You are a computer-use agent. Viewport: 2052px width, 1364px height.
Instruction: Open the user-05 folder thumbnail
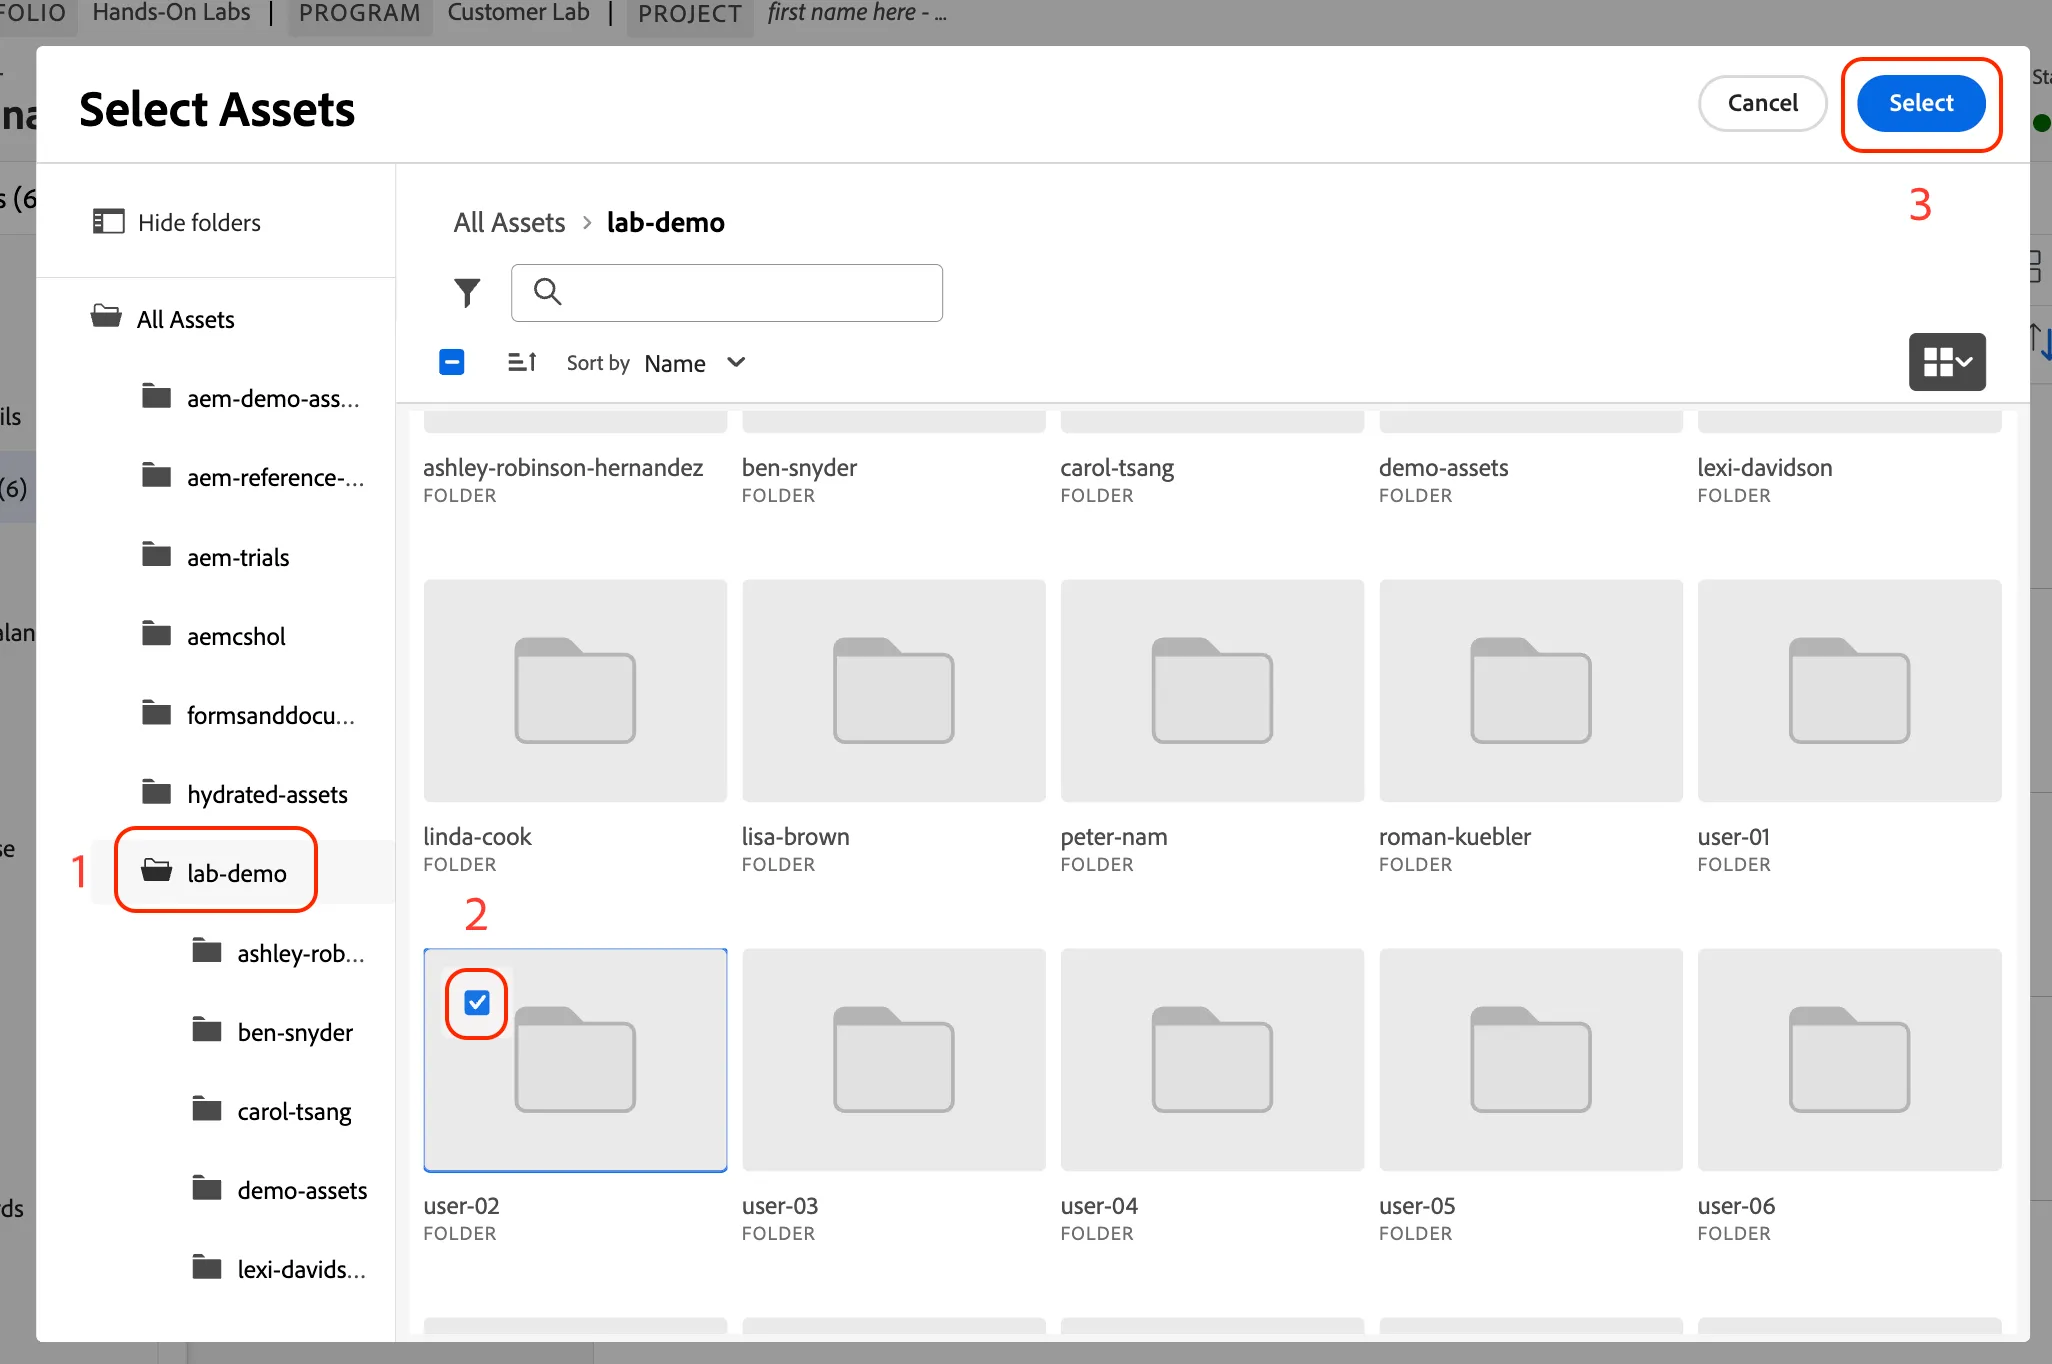pyautogui.click(x=1531, y=1059)
